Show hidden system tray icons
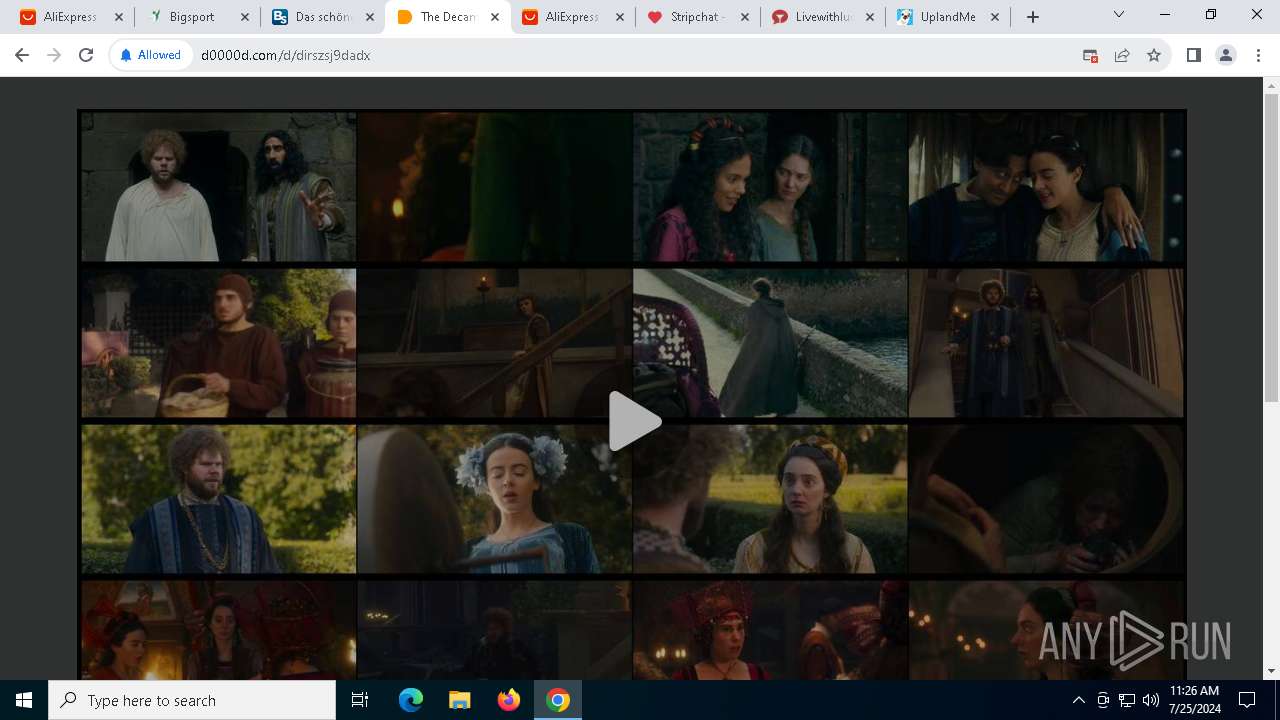Screen dimensions: 1280x720 coord(1078,700)
